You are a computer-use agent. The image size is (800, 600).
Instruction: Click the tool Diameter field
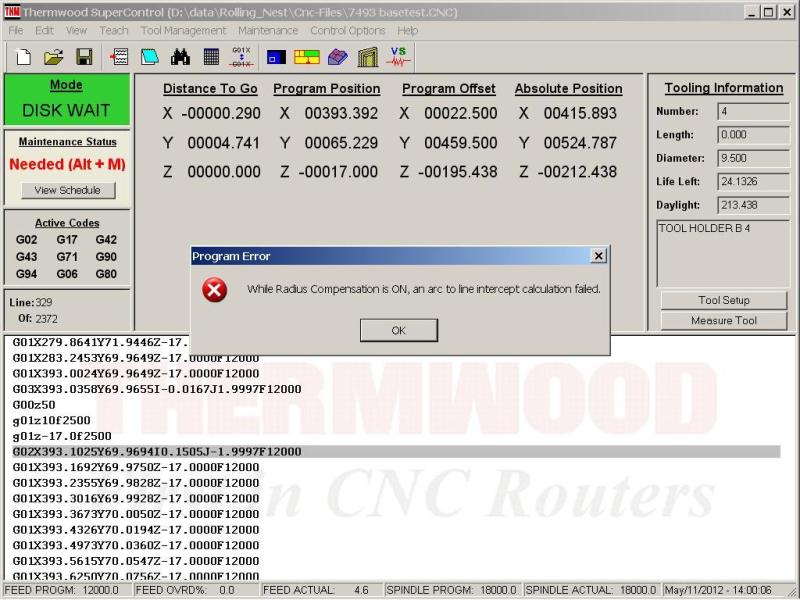753,158
